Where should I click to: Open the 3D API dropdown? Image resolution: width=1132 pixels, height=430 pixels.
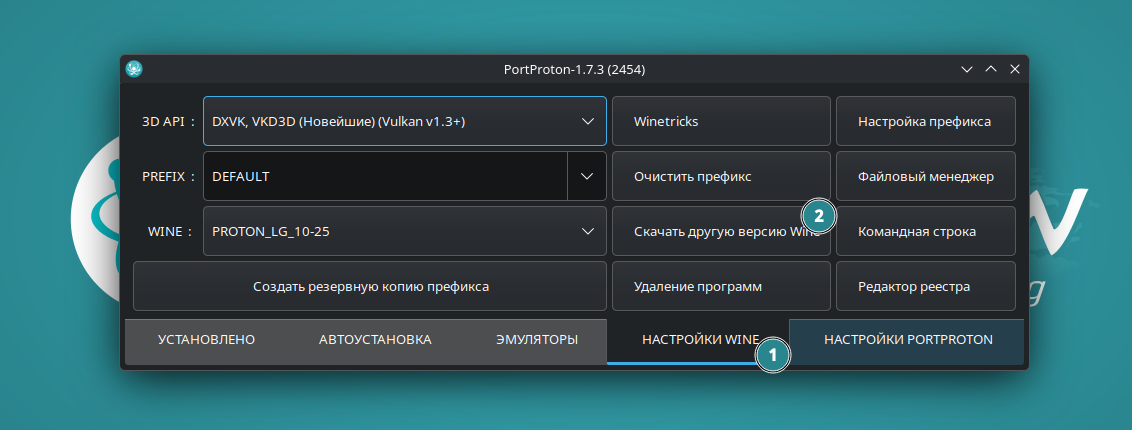404,122
